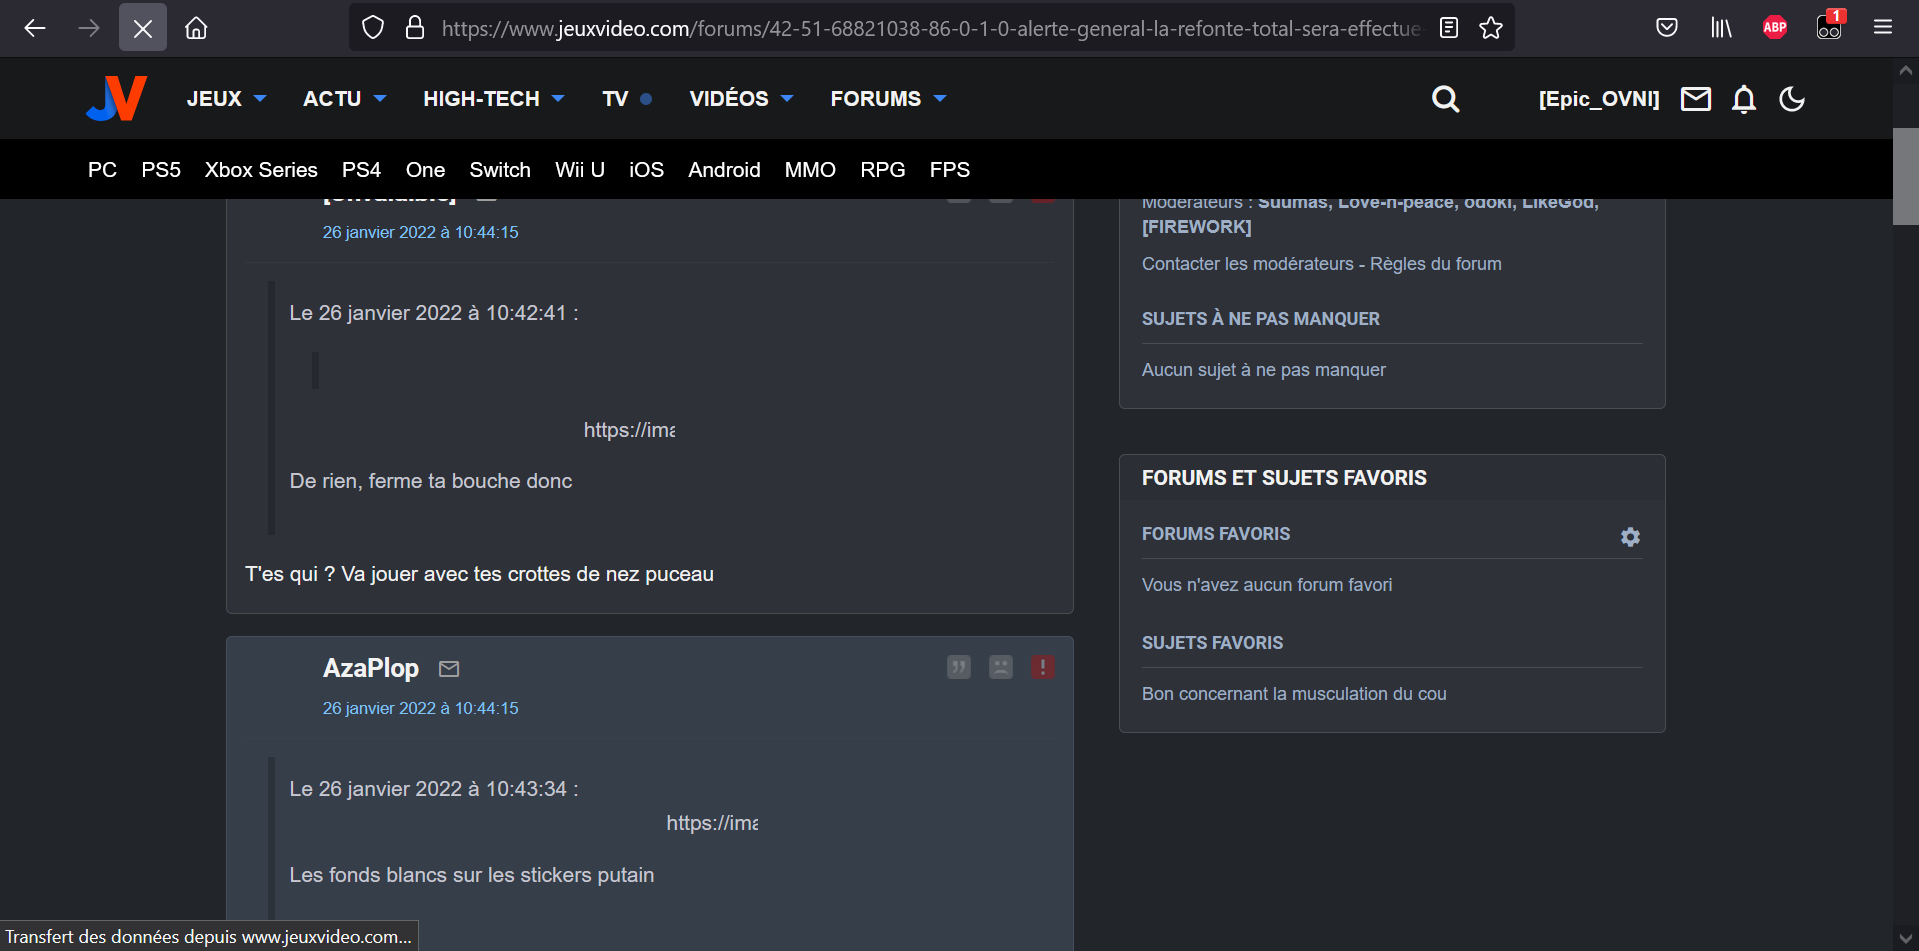Open private messages from the header envelope
This screenshot has width=1919, height=951.
point(1696,99)
